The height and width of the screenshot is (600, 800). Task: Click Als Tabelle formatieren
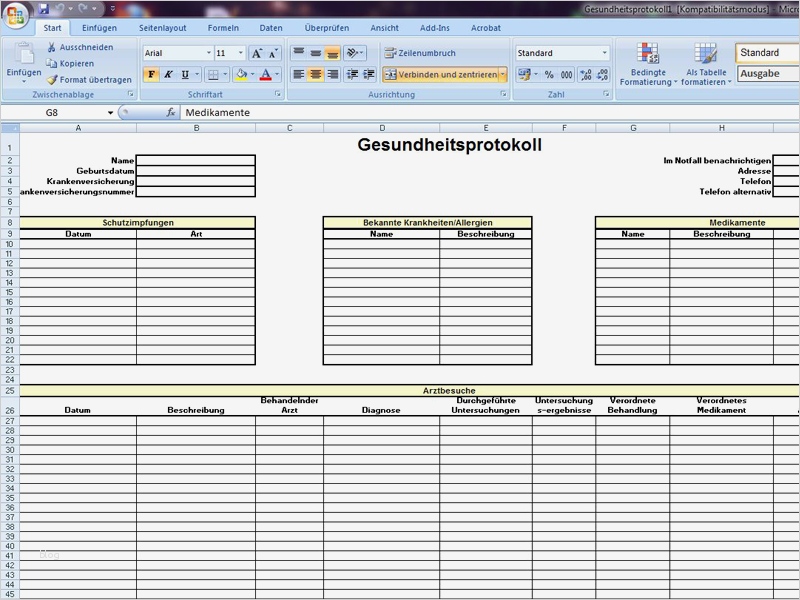click(706, 62)
